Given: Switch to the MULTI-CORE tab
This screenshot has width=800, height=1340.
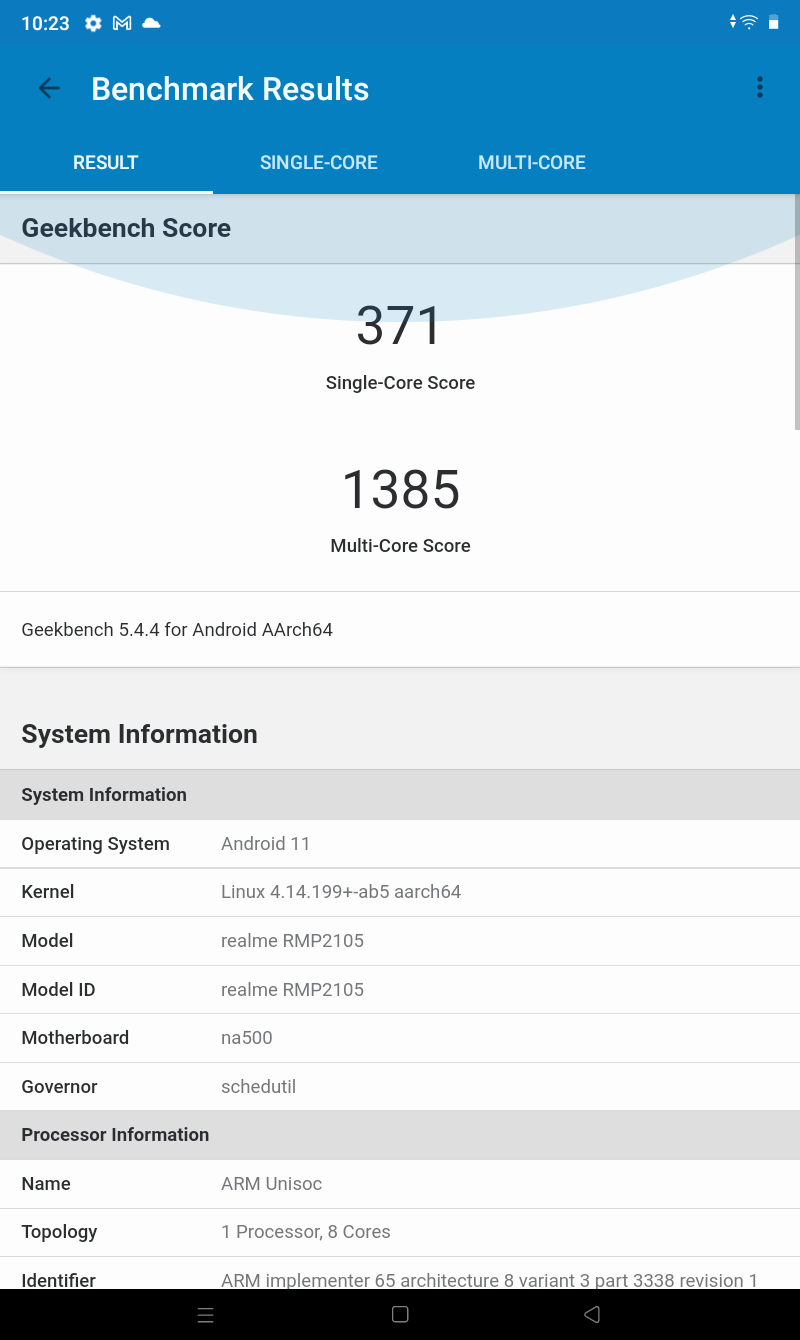Looking at the screenshot, I should pyautogui.click(x=532, y=163).
